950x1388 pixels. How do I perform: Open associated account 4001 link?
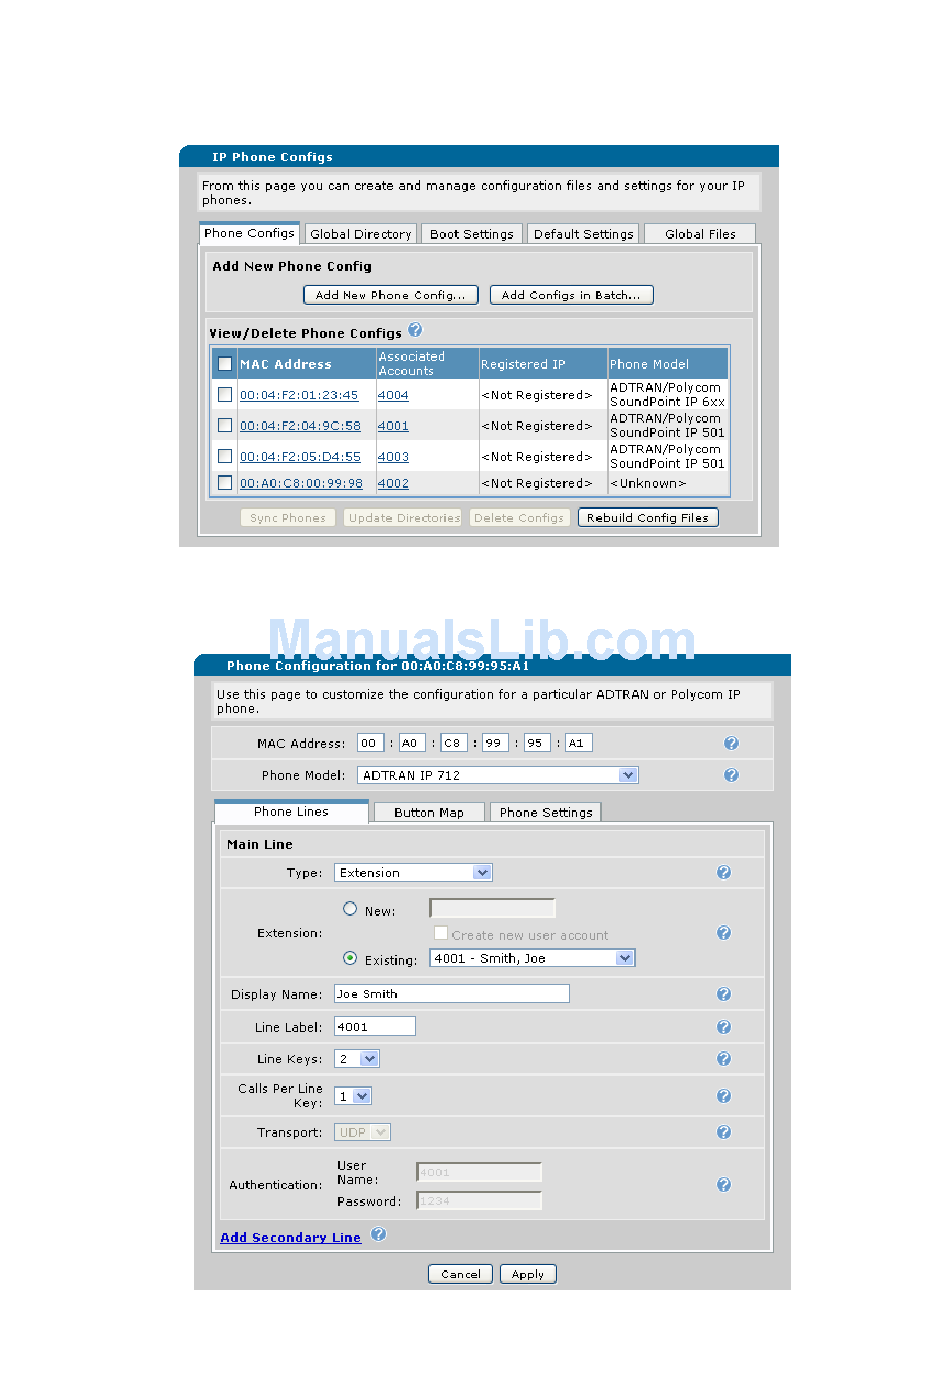pyautogui.click(x=393, y=426)
